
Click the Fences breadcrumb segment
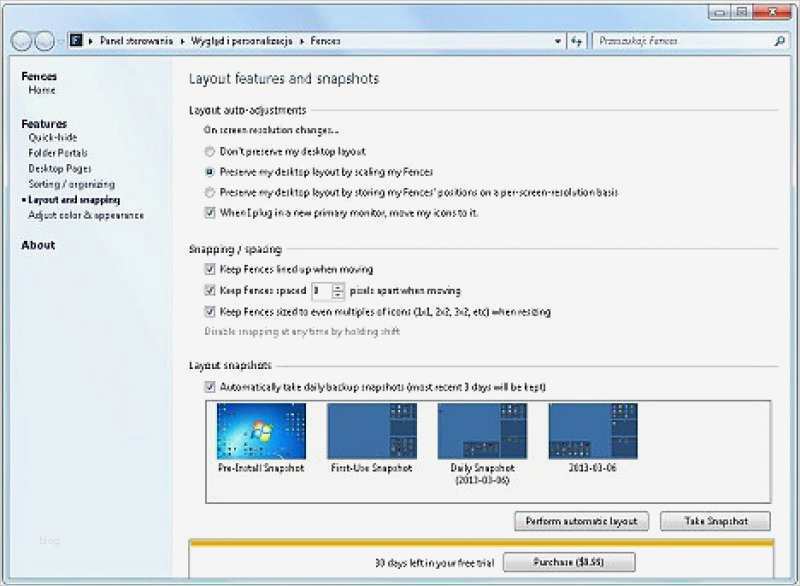326,41
